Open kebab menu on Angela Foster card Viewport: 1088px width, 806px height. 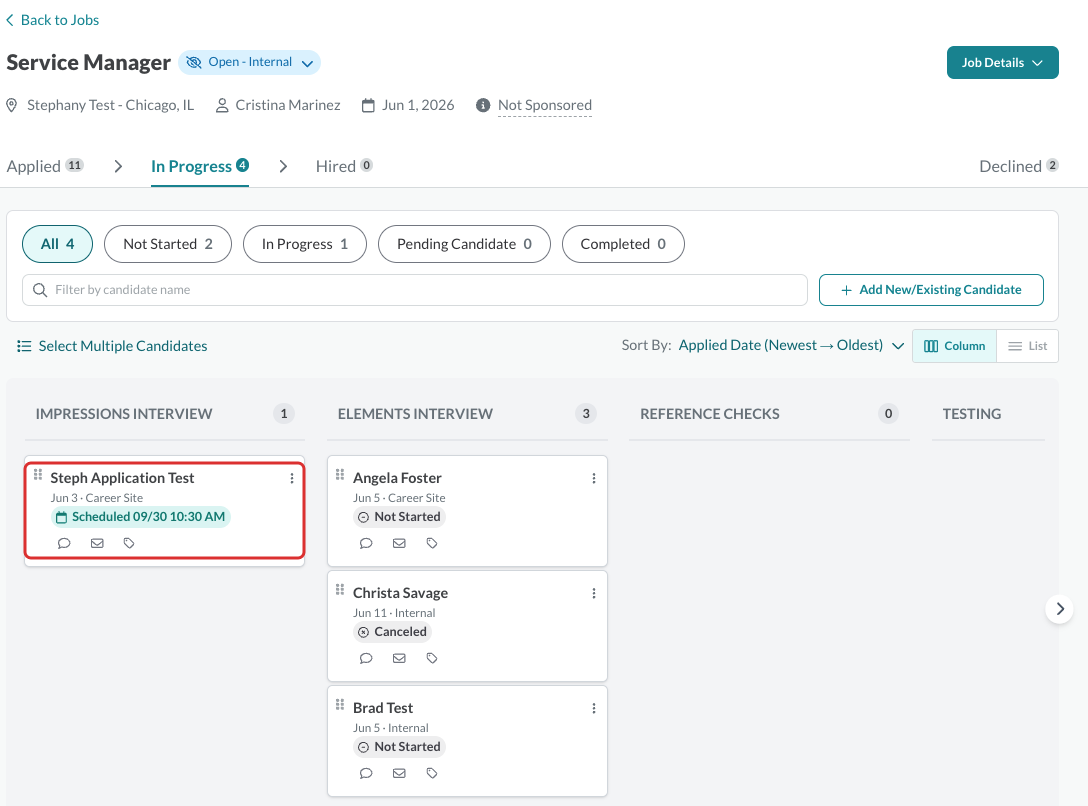[x=594, y=478]
